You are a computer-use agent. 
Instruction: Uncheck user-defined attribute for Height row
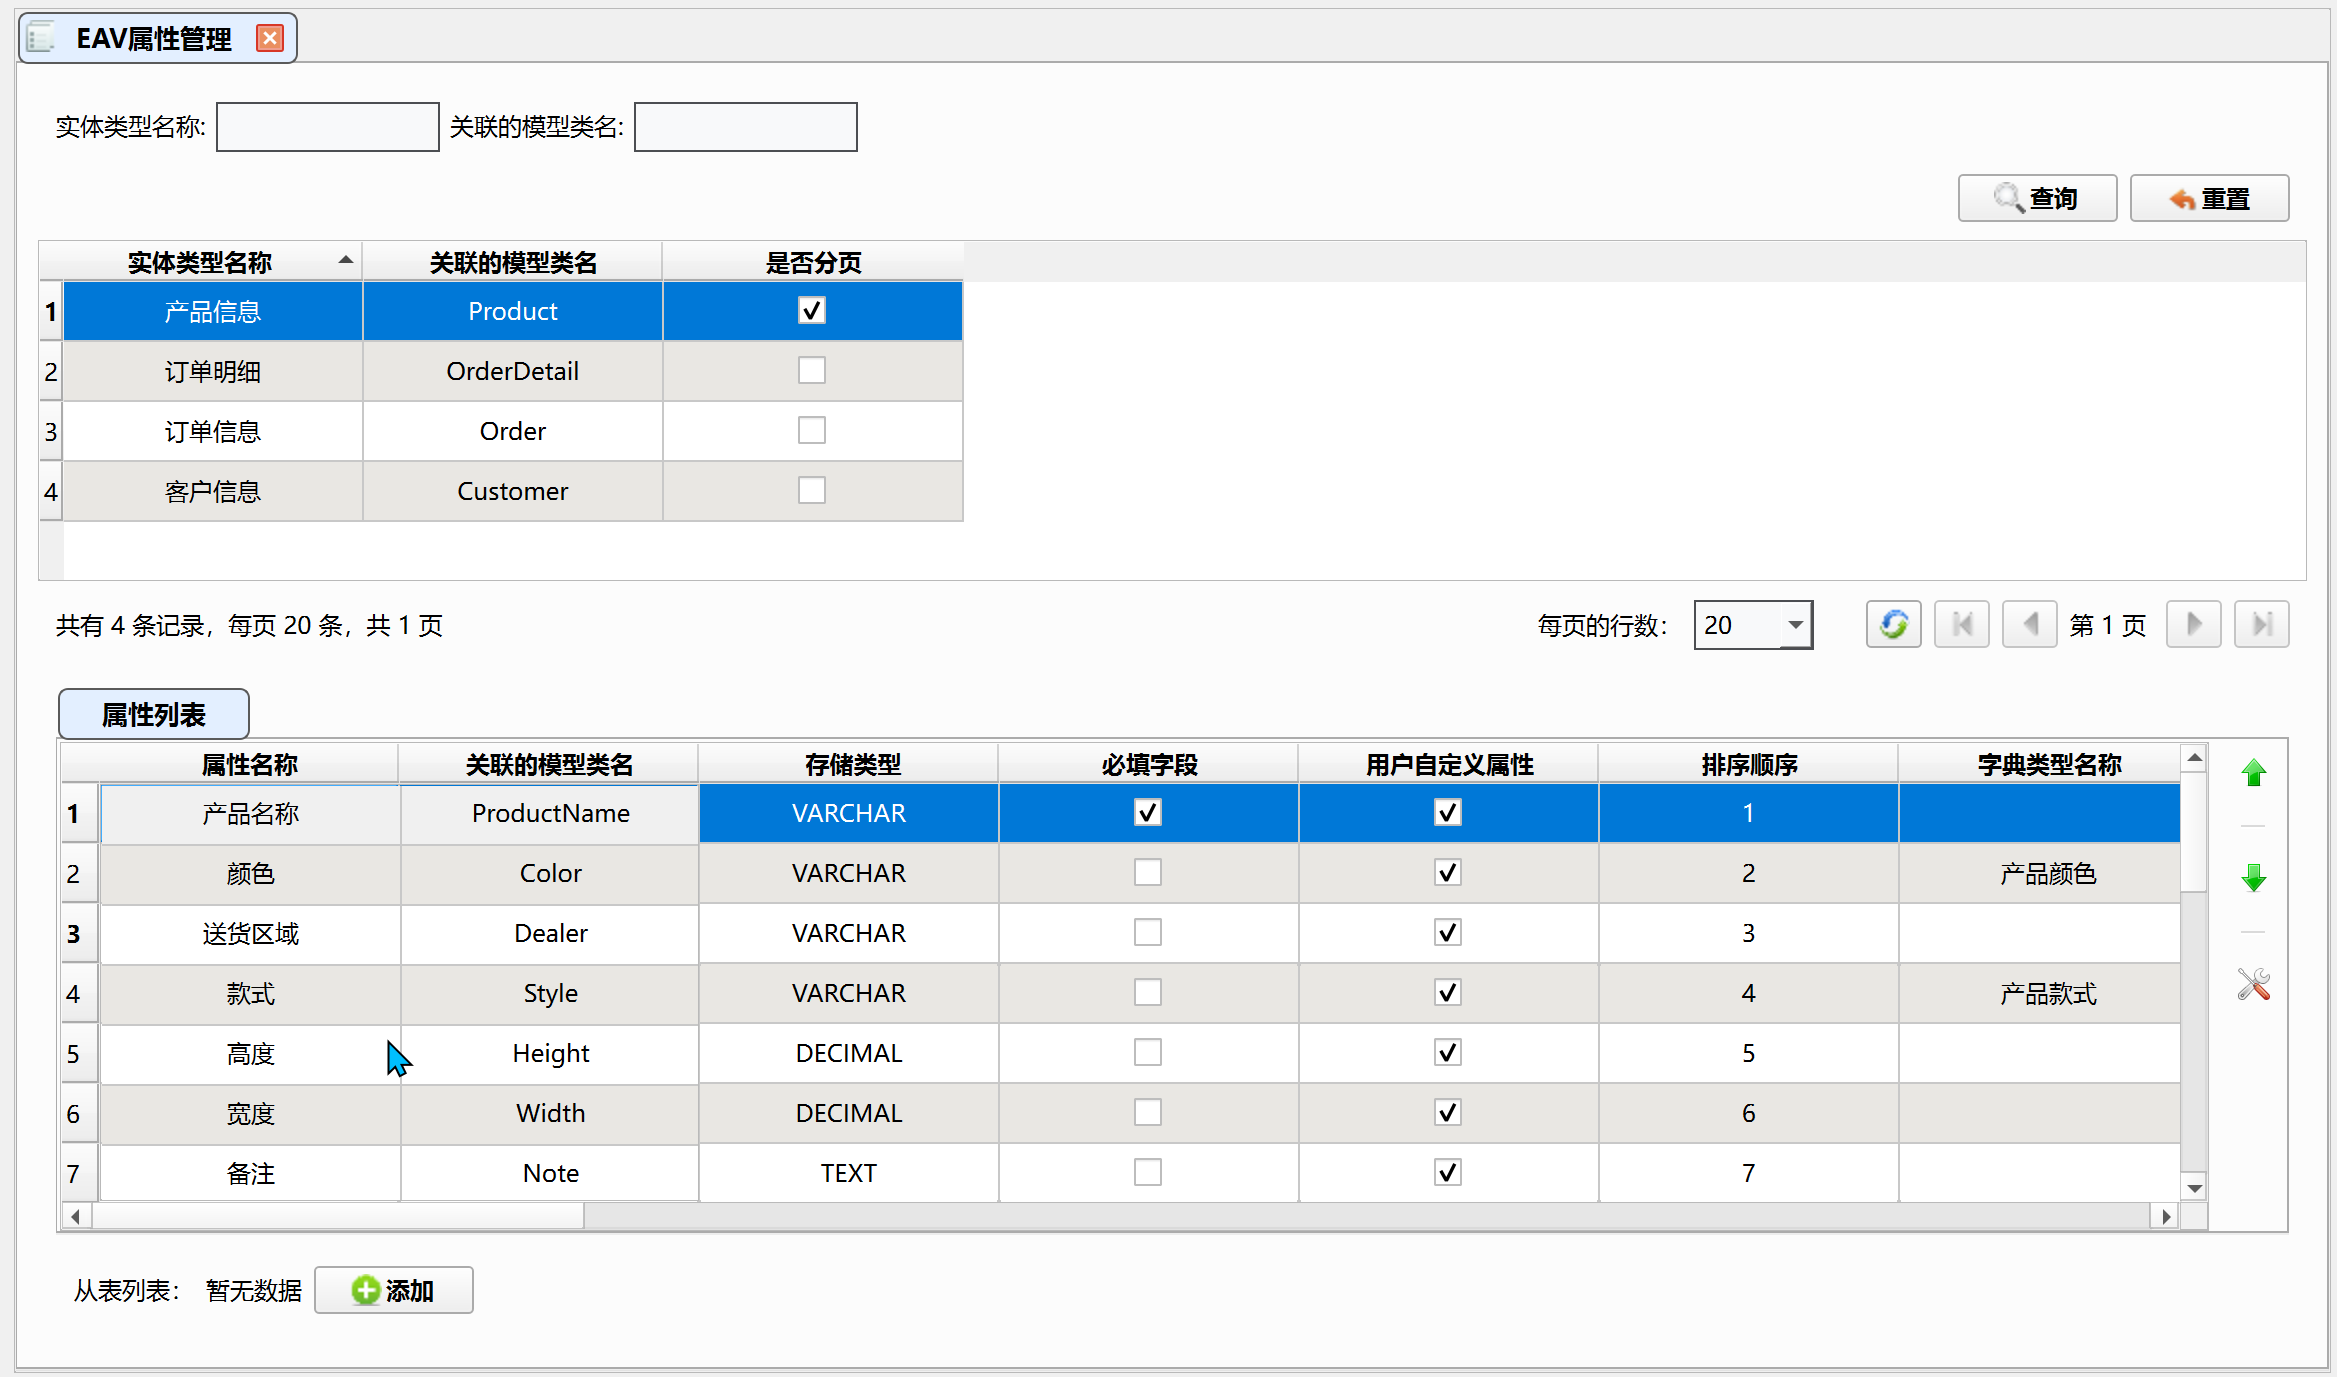1447,1053
